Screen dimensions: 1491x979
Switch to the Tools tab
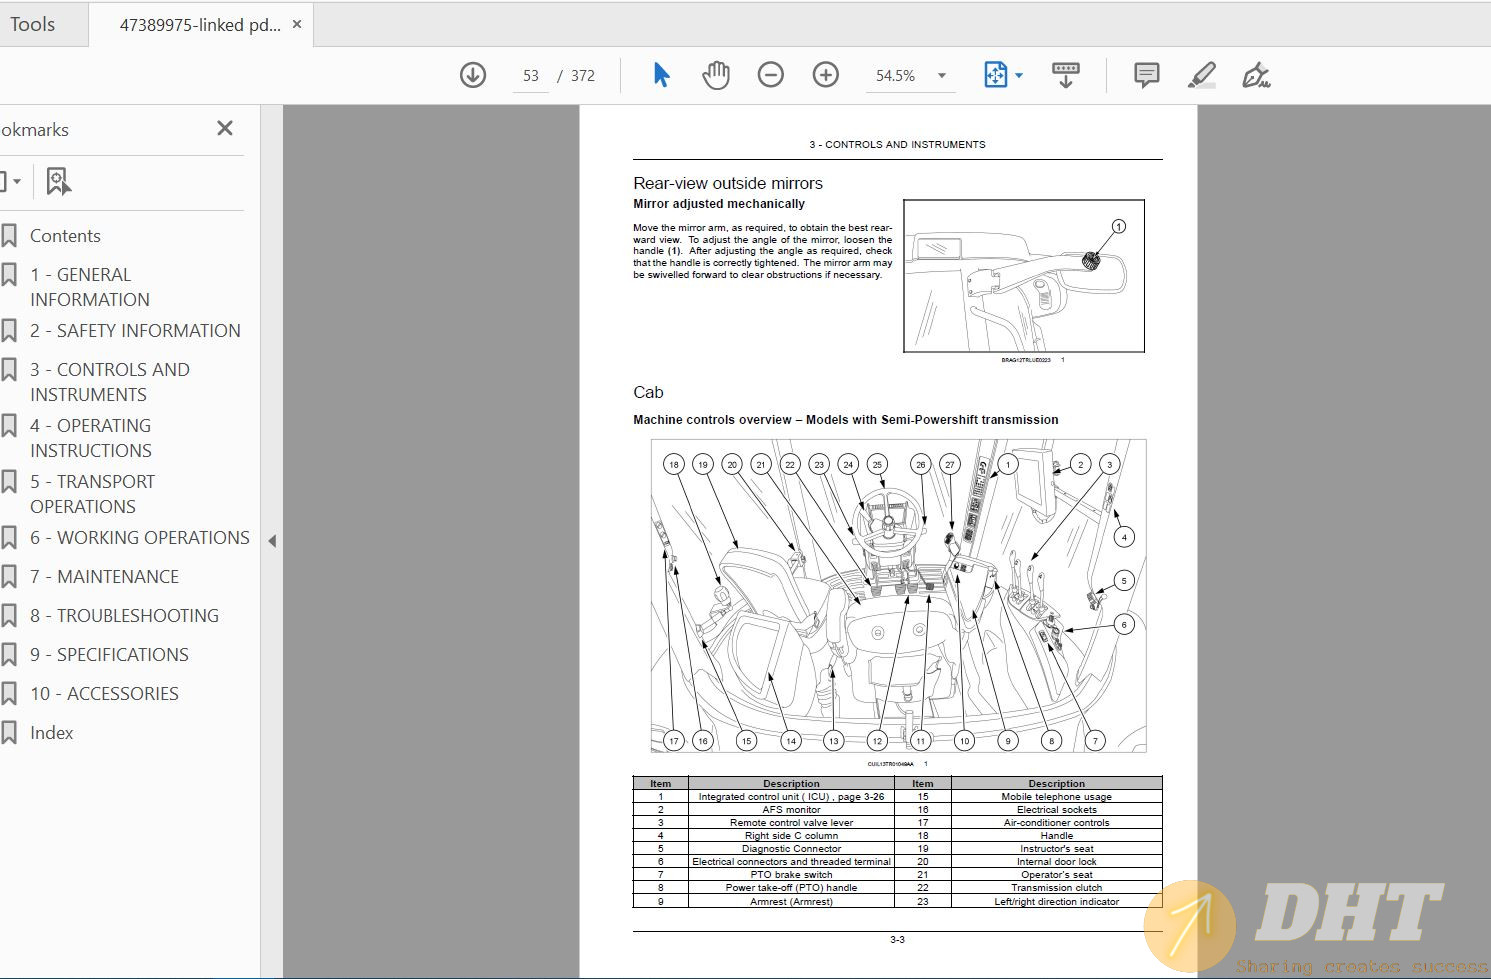coord(33,24)
